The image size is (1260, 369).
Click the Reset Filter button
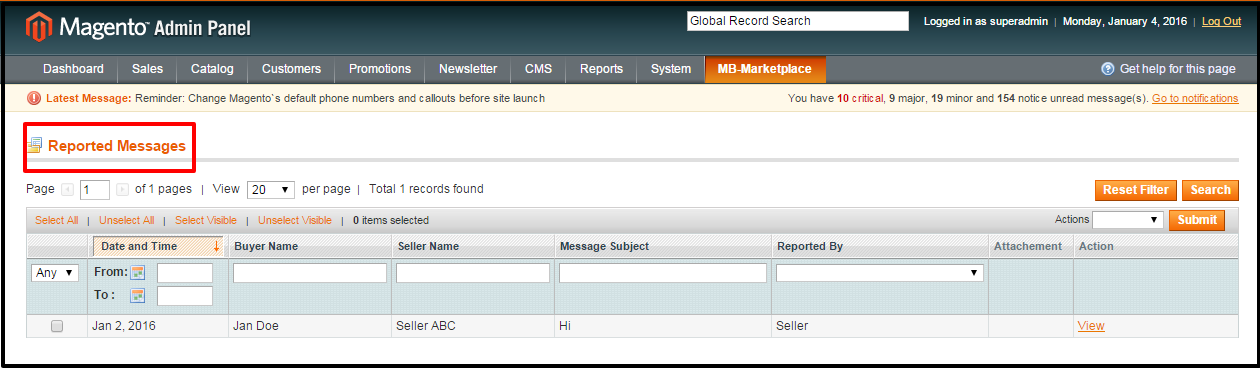(1136, 190)
